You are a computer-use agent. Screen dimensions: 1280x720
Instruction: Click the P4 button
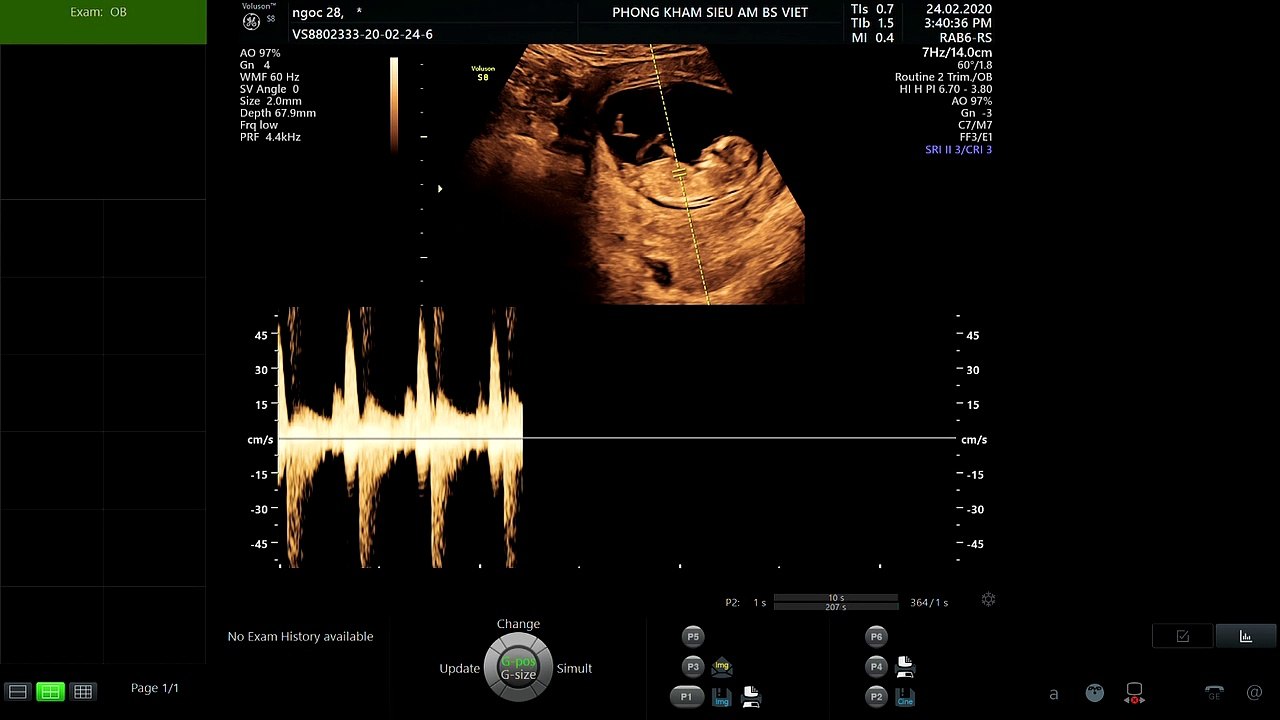(876, 666)
